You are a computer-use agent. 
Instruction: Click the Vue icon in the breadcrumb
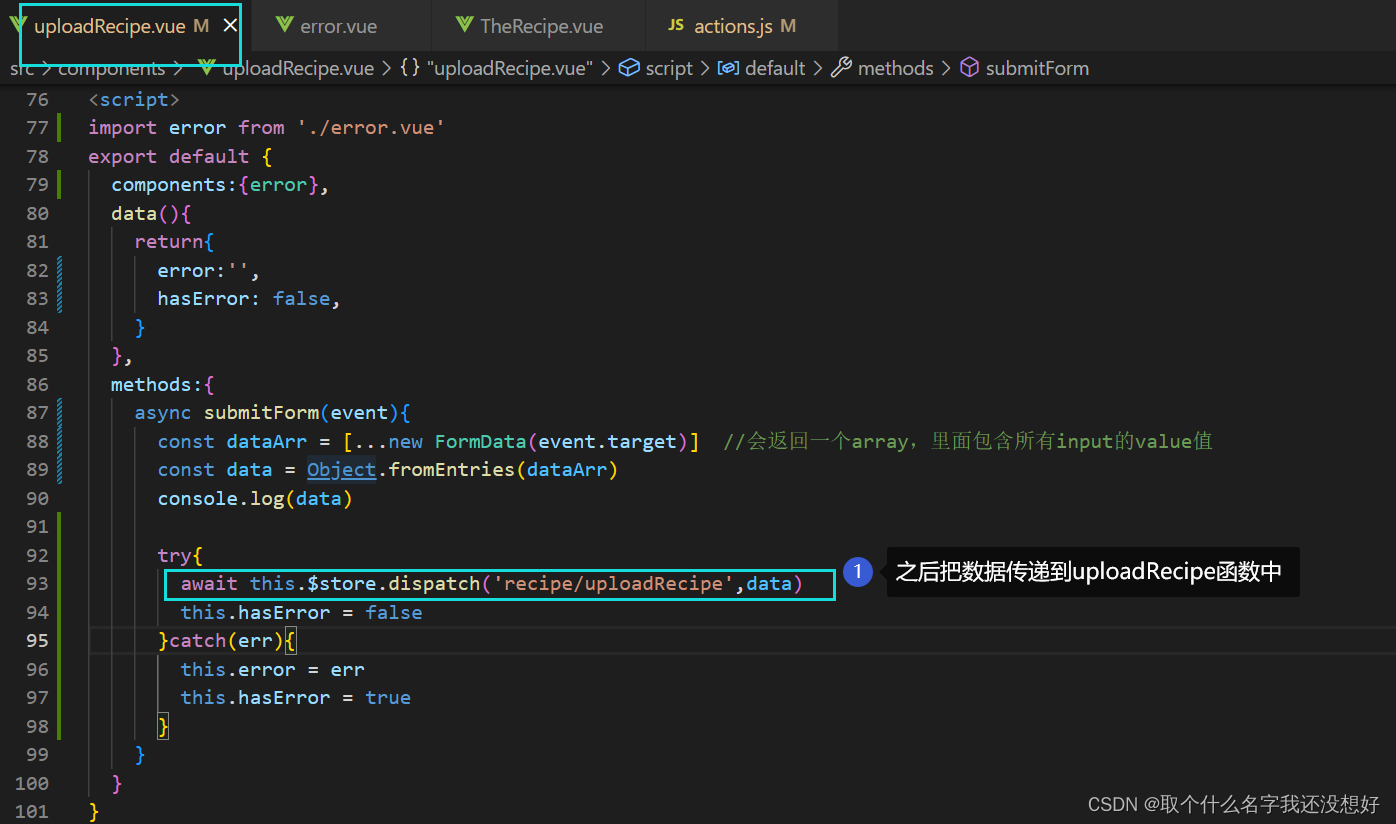[207, 68]
